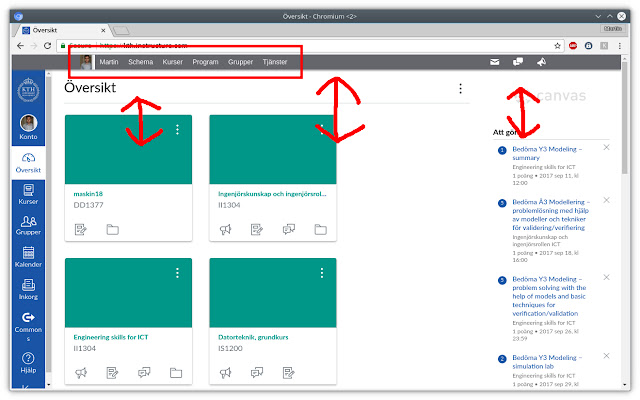
Task: Open files folder icon on Engineering skills card
Action: (x=176, y=373)
